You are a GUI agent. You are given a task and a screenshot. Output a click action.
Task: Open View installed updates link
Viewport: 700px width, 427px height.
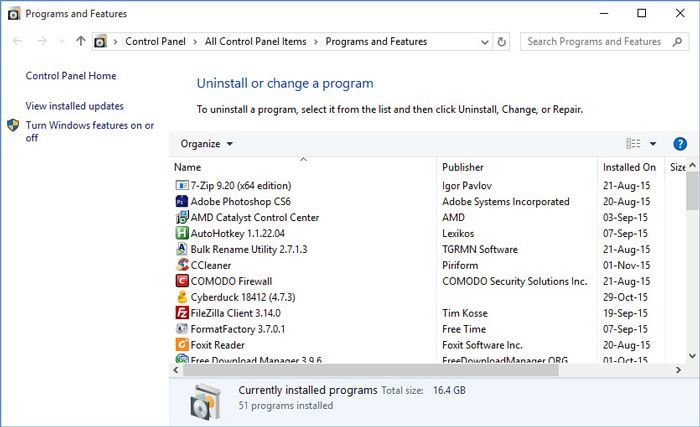pos(74,106)
